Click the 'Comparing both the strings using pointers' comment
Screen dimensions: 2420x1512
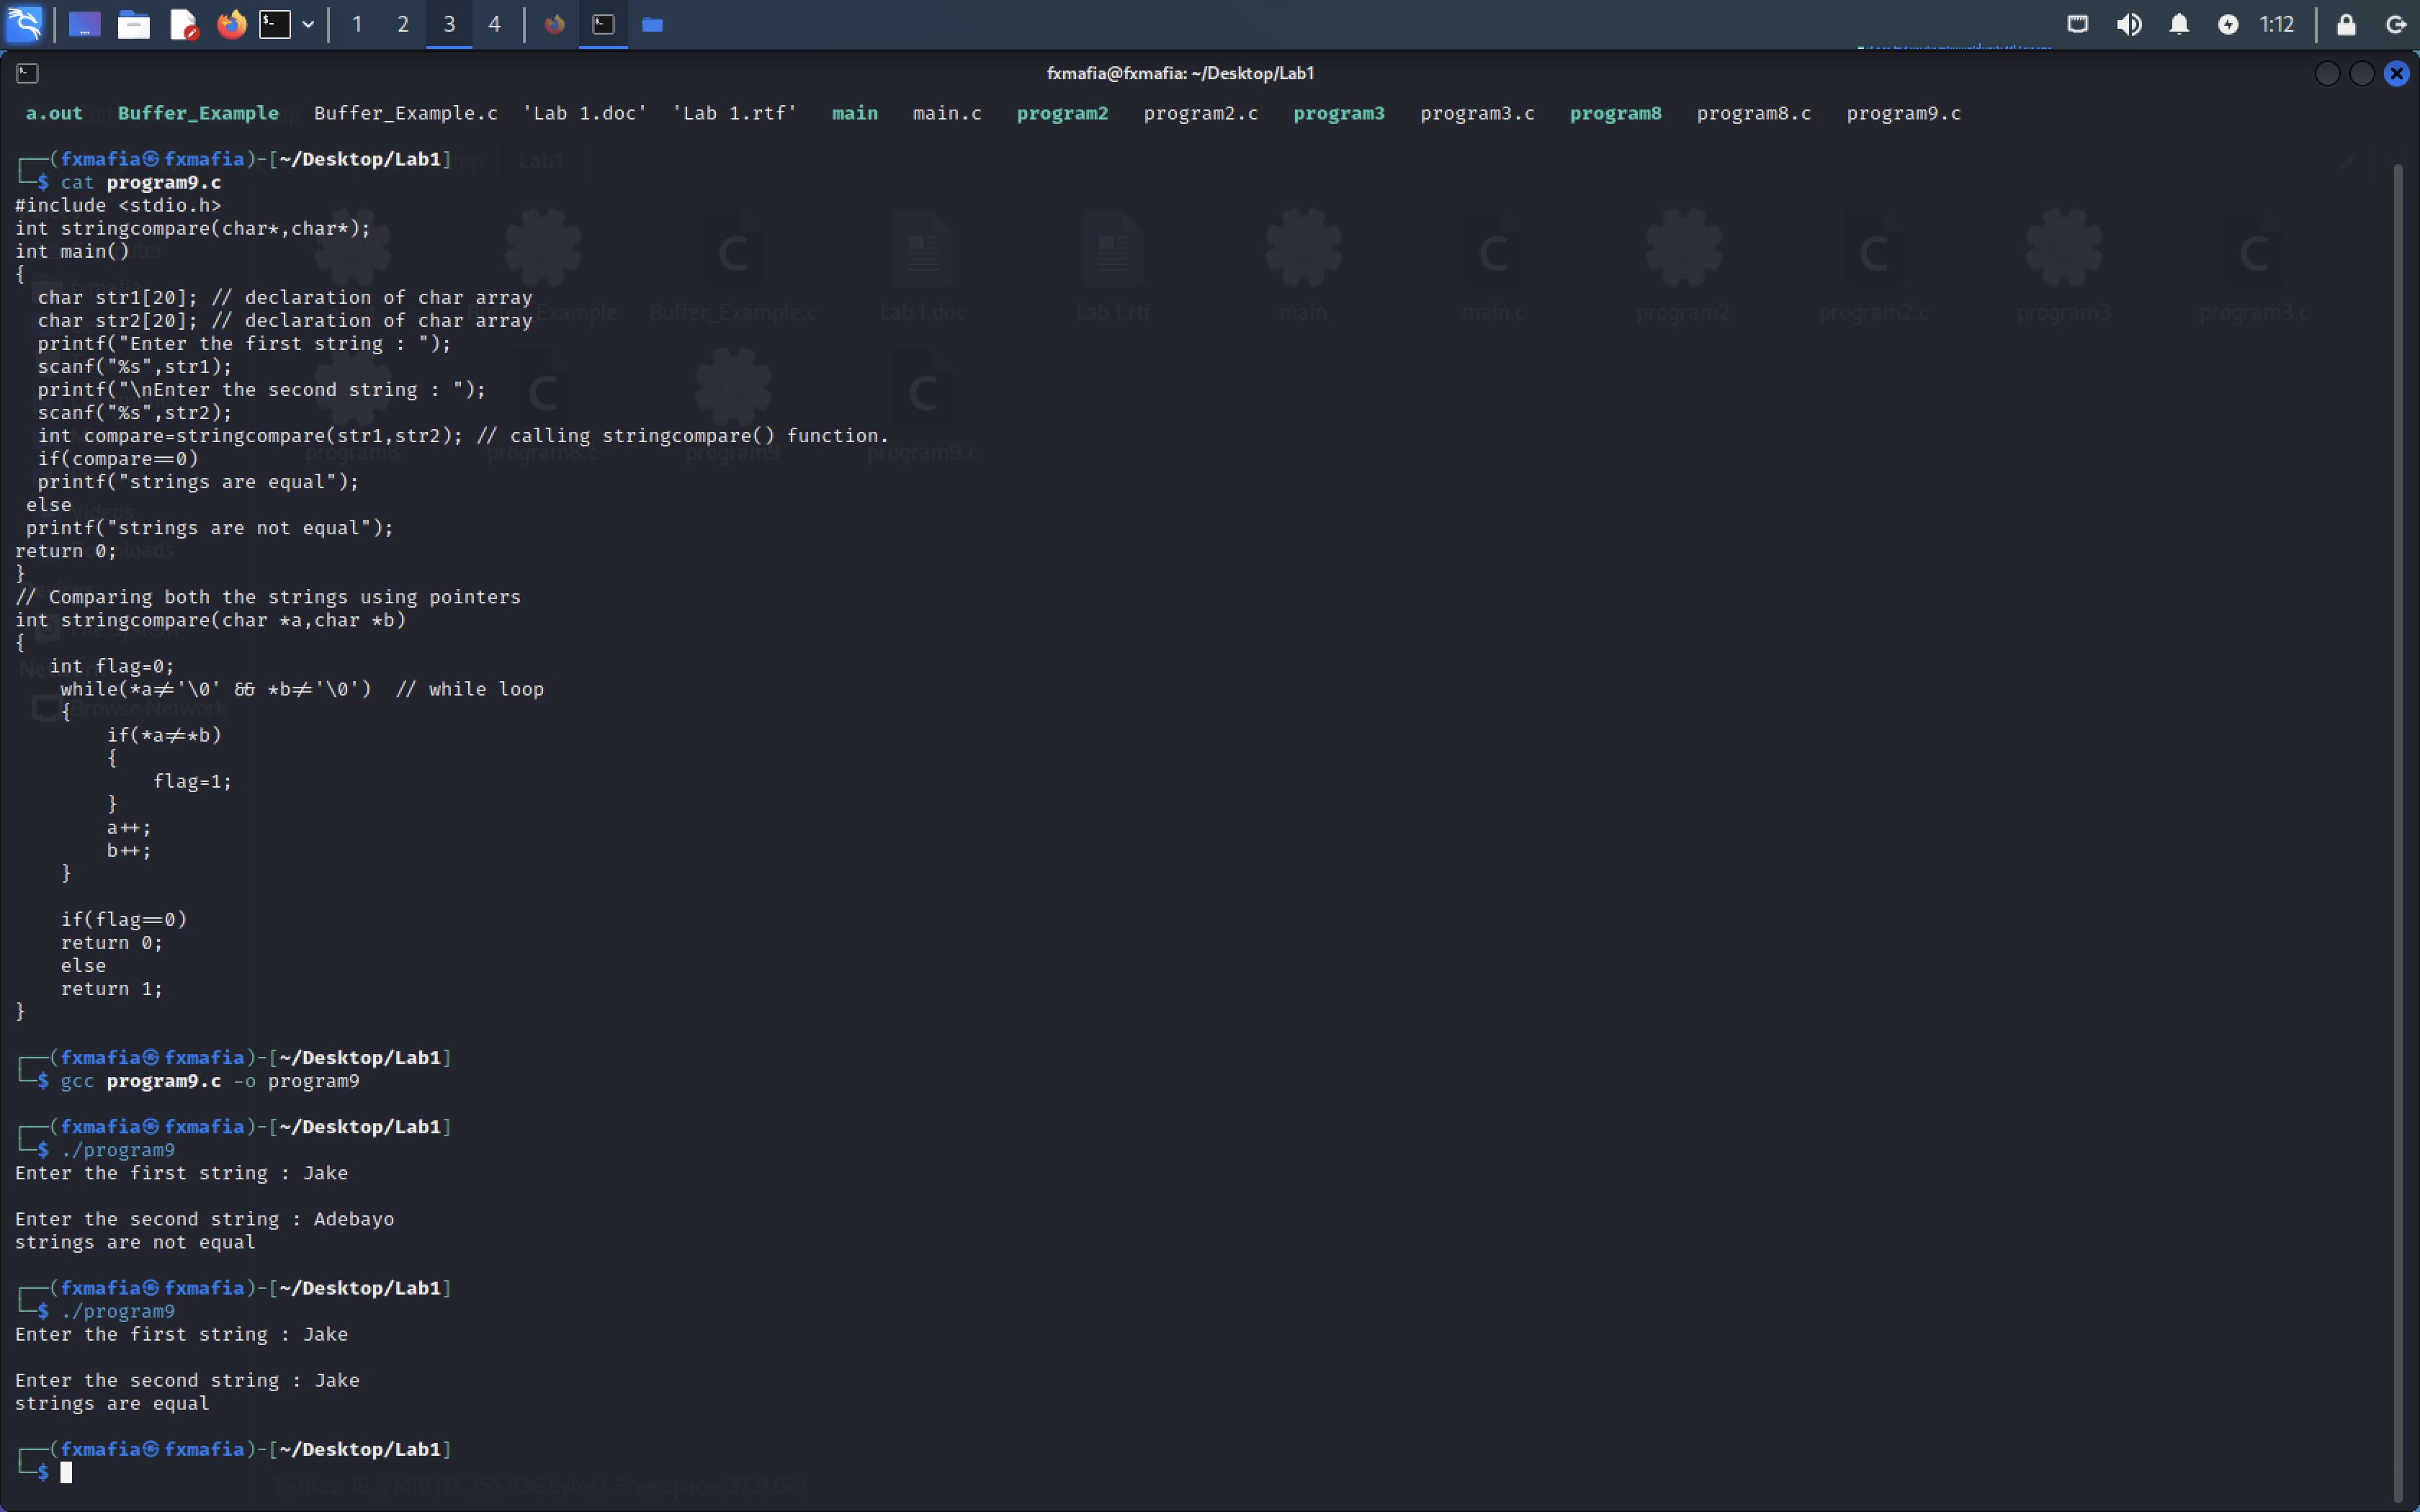click(x=268, y=597)
